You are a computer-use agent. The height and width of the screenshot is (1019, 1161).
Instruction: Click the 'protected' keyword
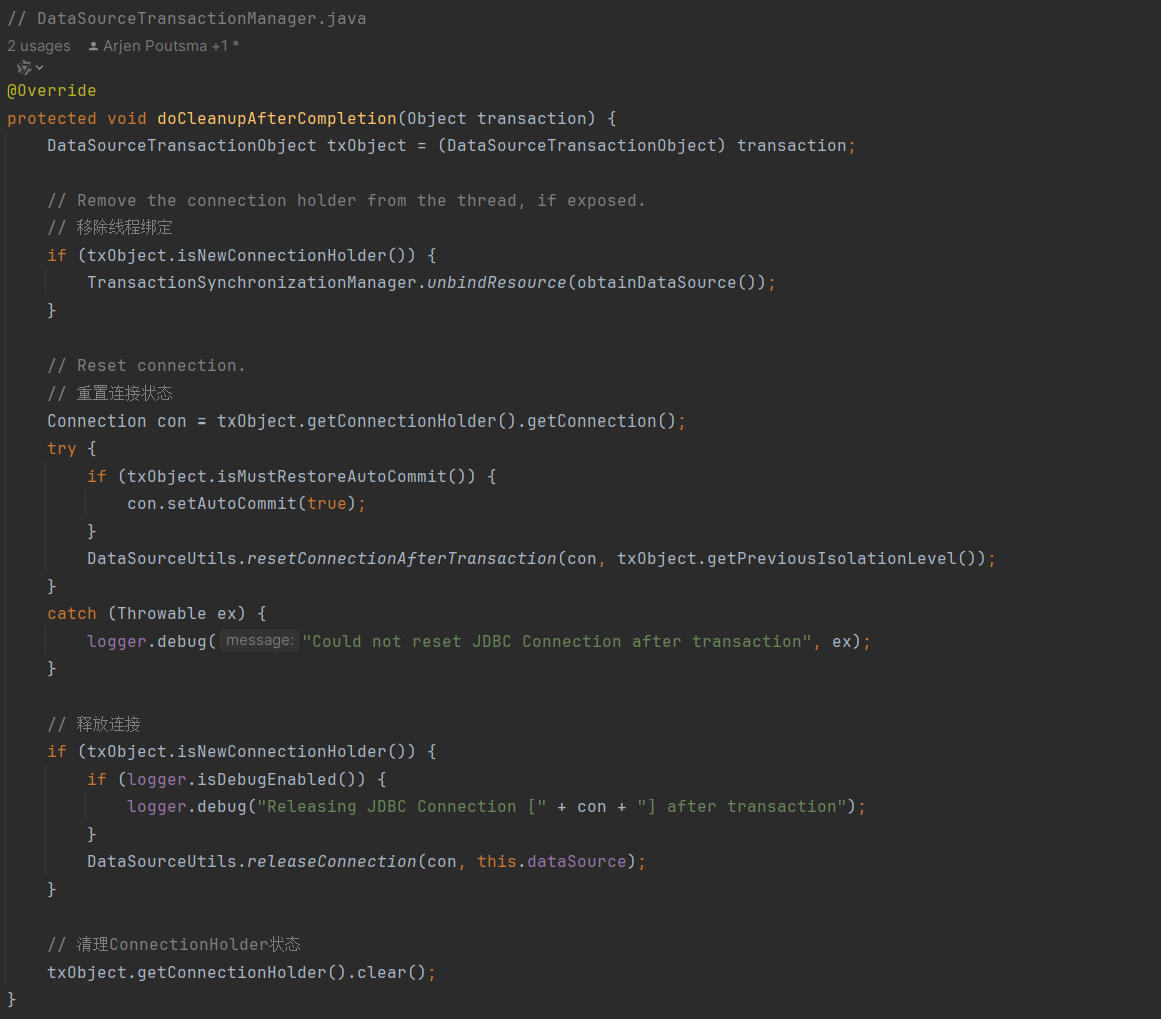coord(52,118)
